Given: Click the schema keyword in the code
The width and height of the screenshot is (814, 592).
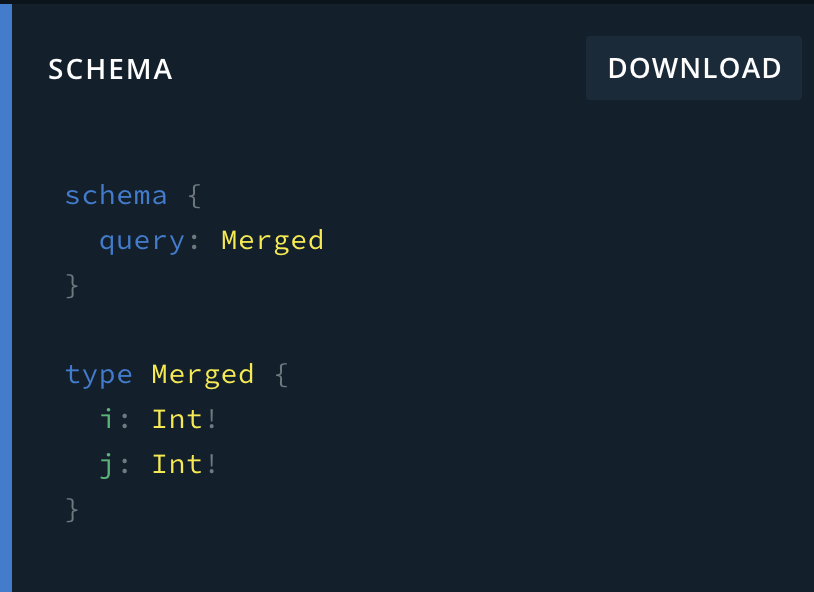Looking at the screenshot, I should 116,195.
